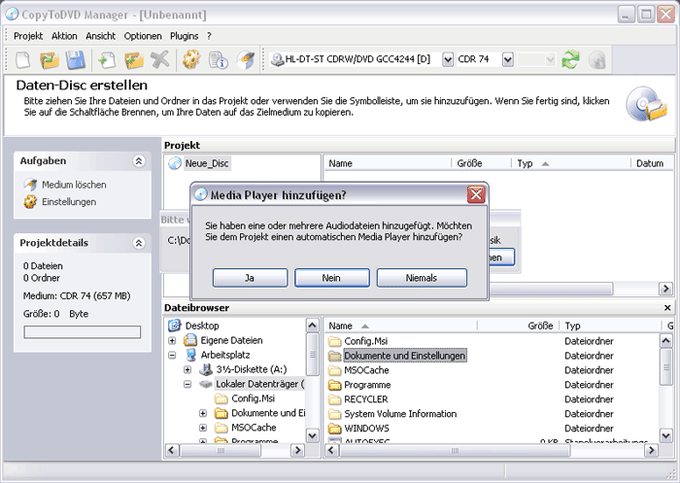
Task: Add folder with the folder-plus toolbar icon
Action: click(134, 59)
